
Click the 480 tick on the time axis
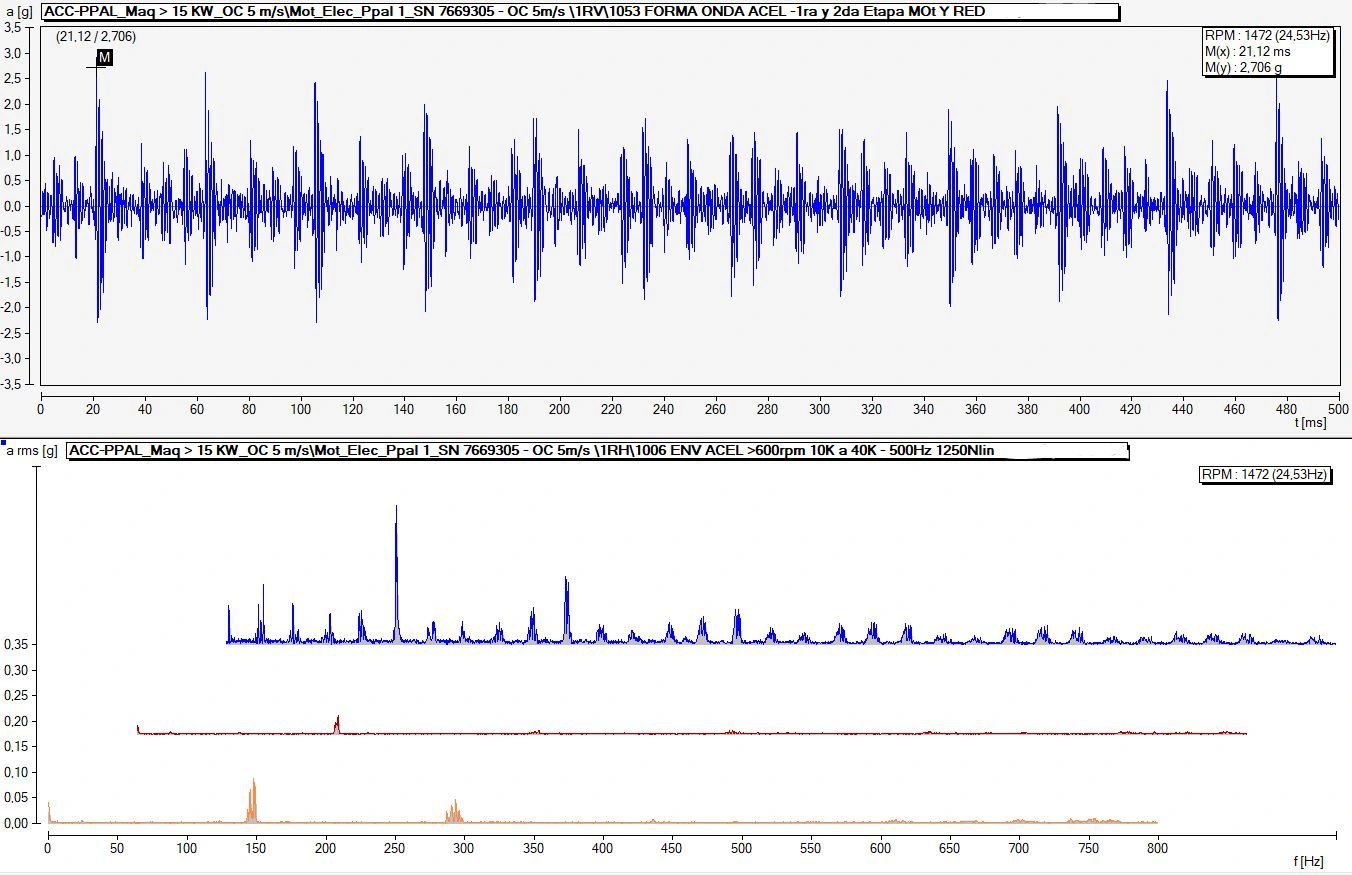(1287, 409)
